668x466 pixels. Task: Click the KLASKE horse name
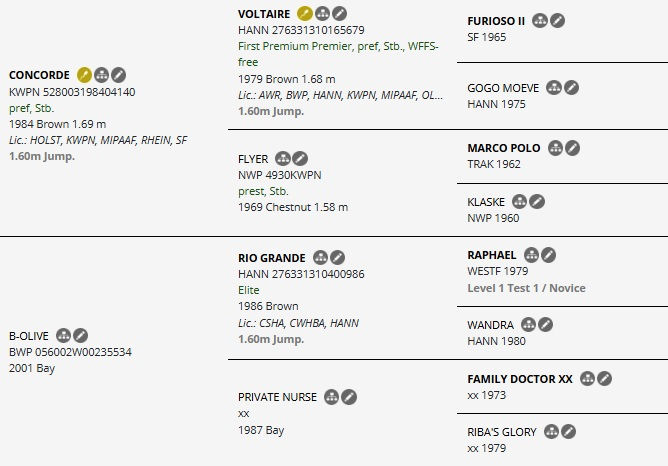(x=486, y=201)
